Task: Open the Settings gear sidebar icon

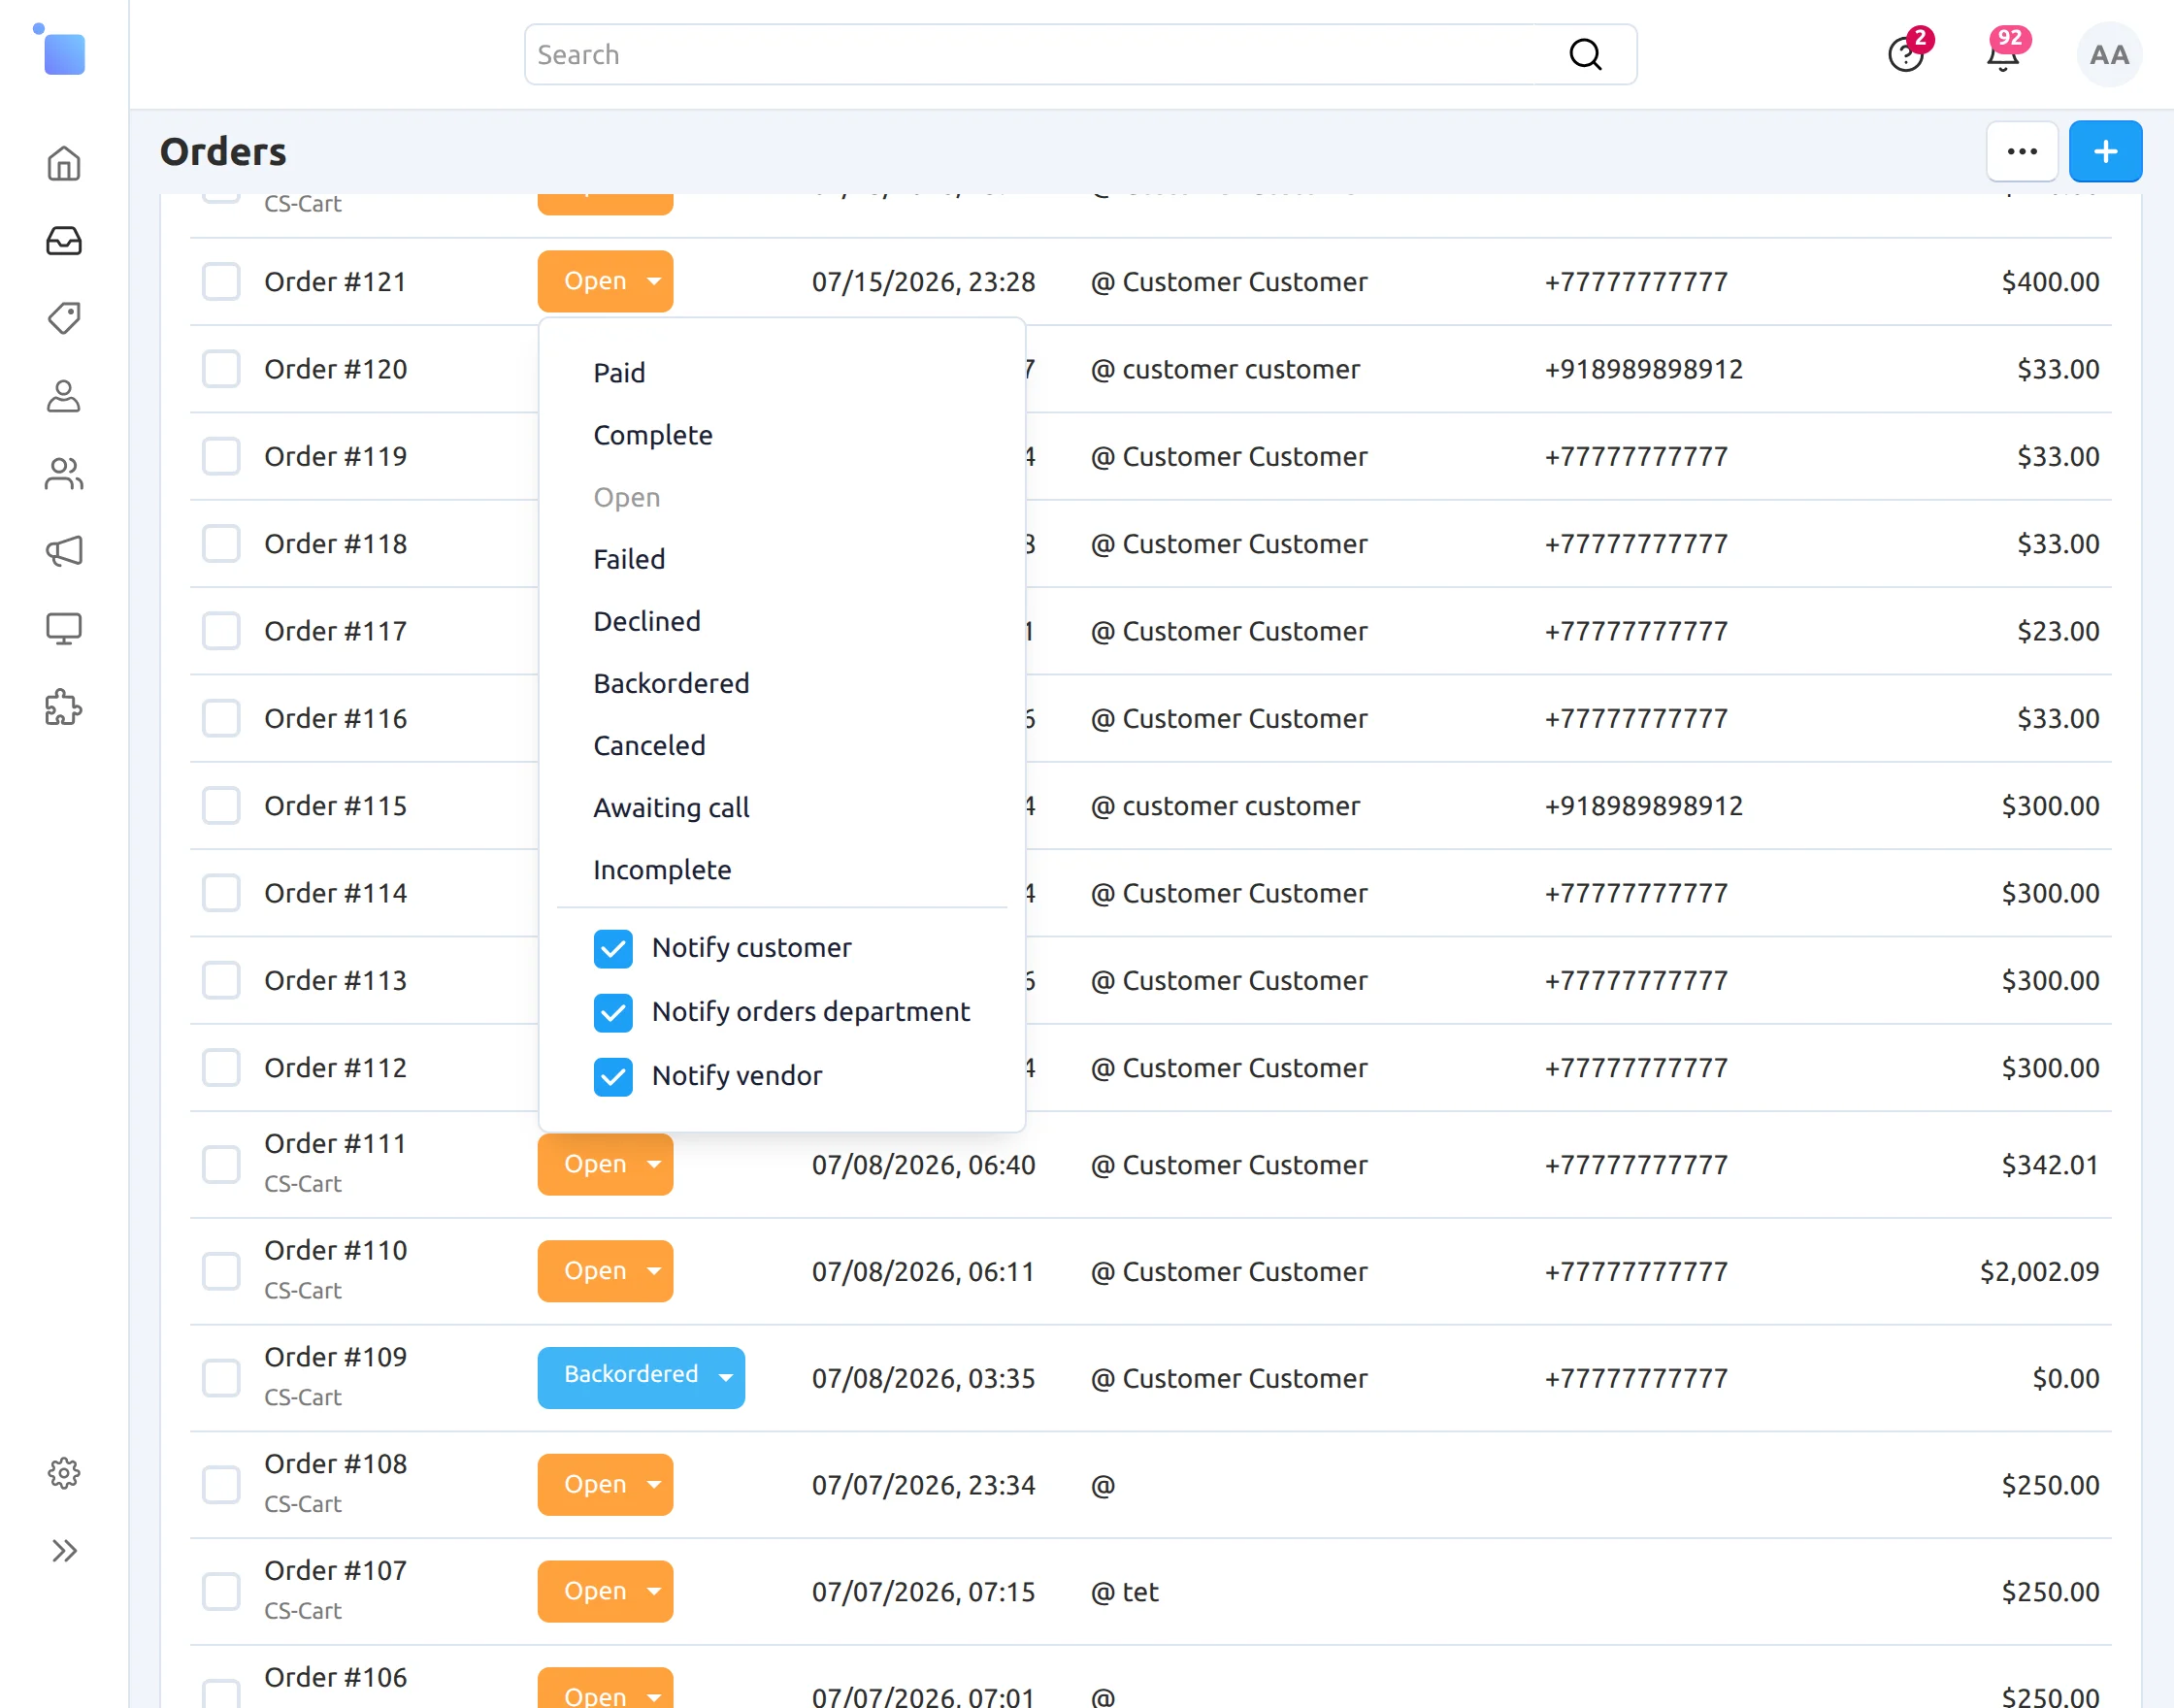Action: (64, 1473)
